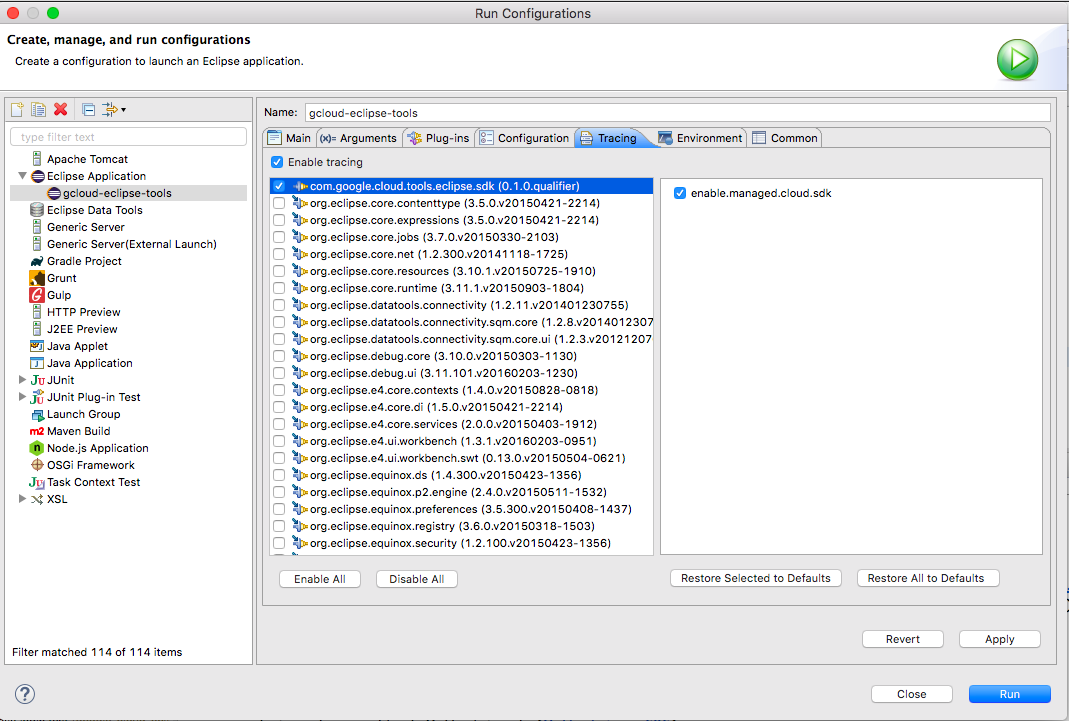Click Apply button
1069x721 pixels.
pos(999,639)
